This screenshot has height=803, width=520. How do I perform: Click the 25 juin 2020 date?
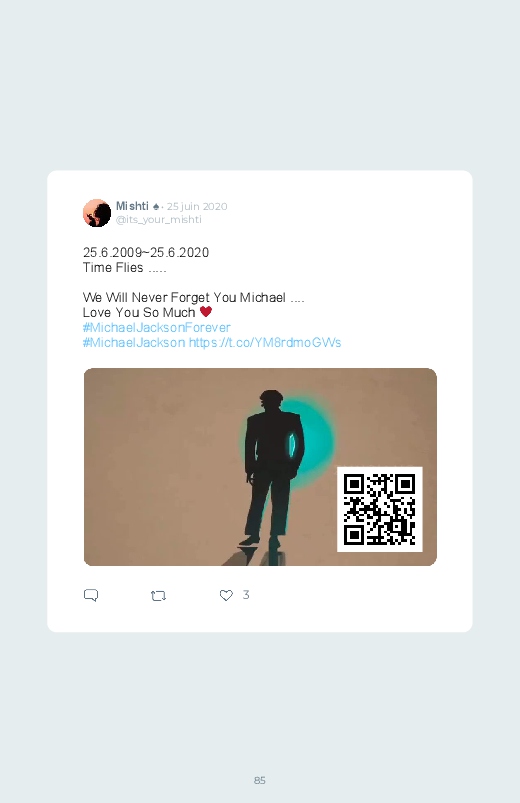[x=197, y=206]
